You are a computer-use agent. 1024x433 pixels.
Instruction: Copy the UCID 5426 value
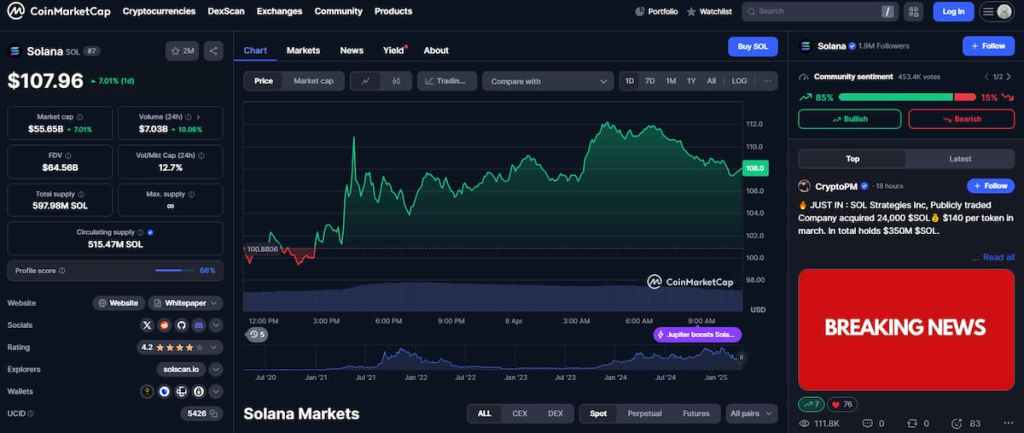tap(214, 413)
